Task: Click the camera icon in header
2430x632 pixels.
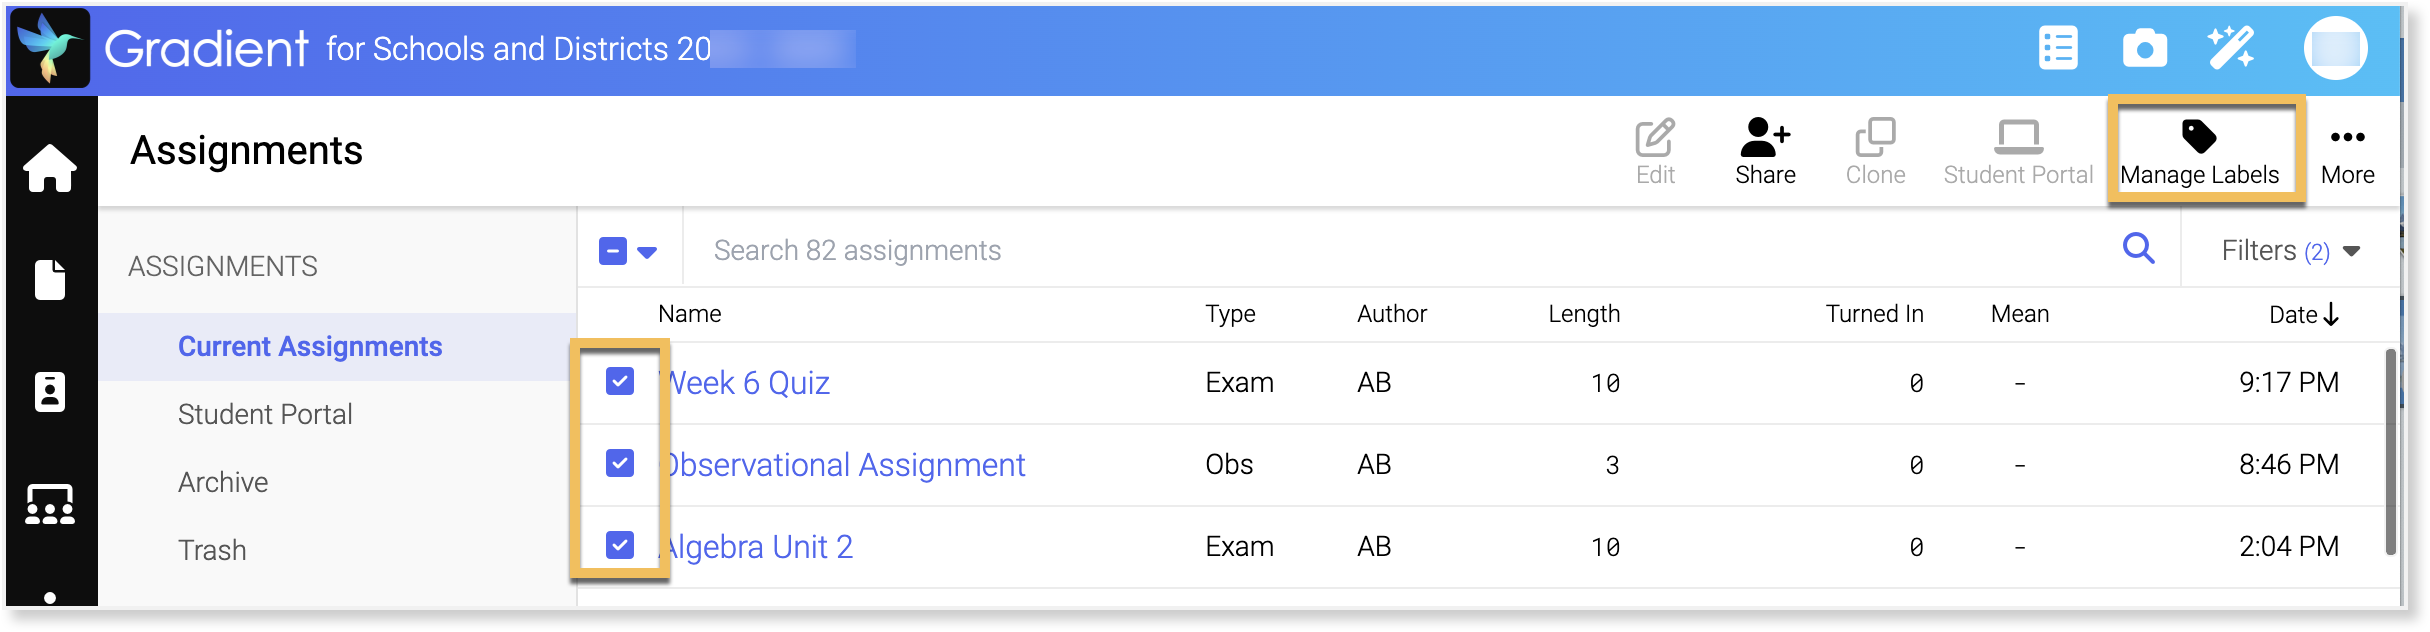Action: click(x=2144, y=49)
